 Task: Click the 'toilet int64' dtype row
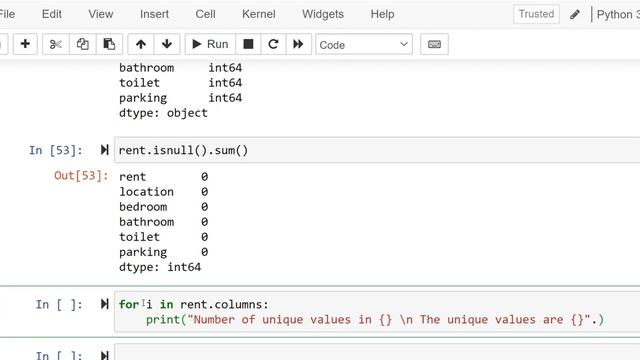click(180, 83)
